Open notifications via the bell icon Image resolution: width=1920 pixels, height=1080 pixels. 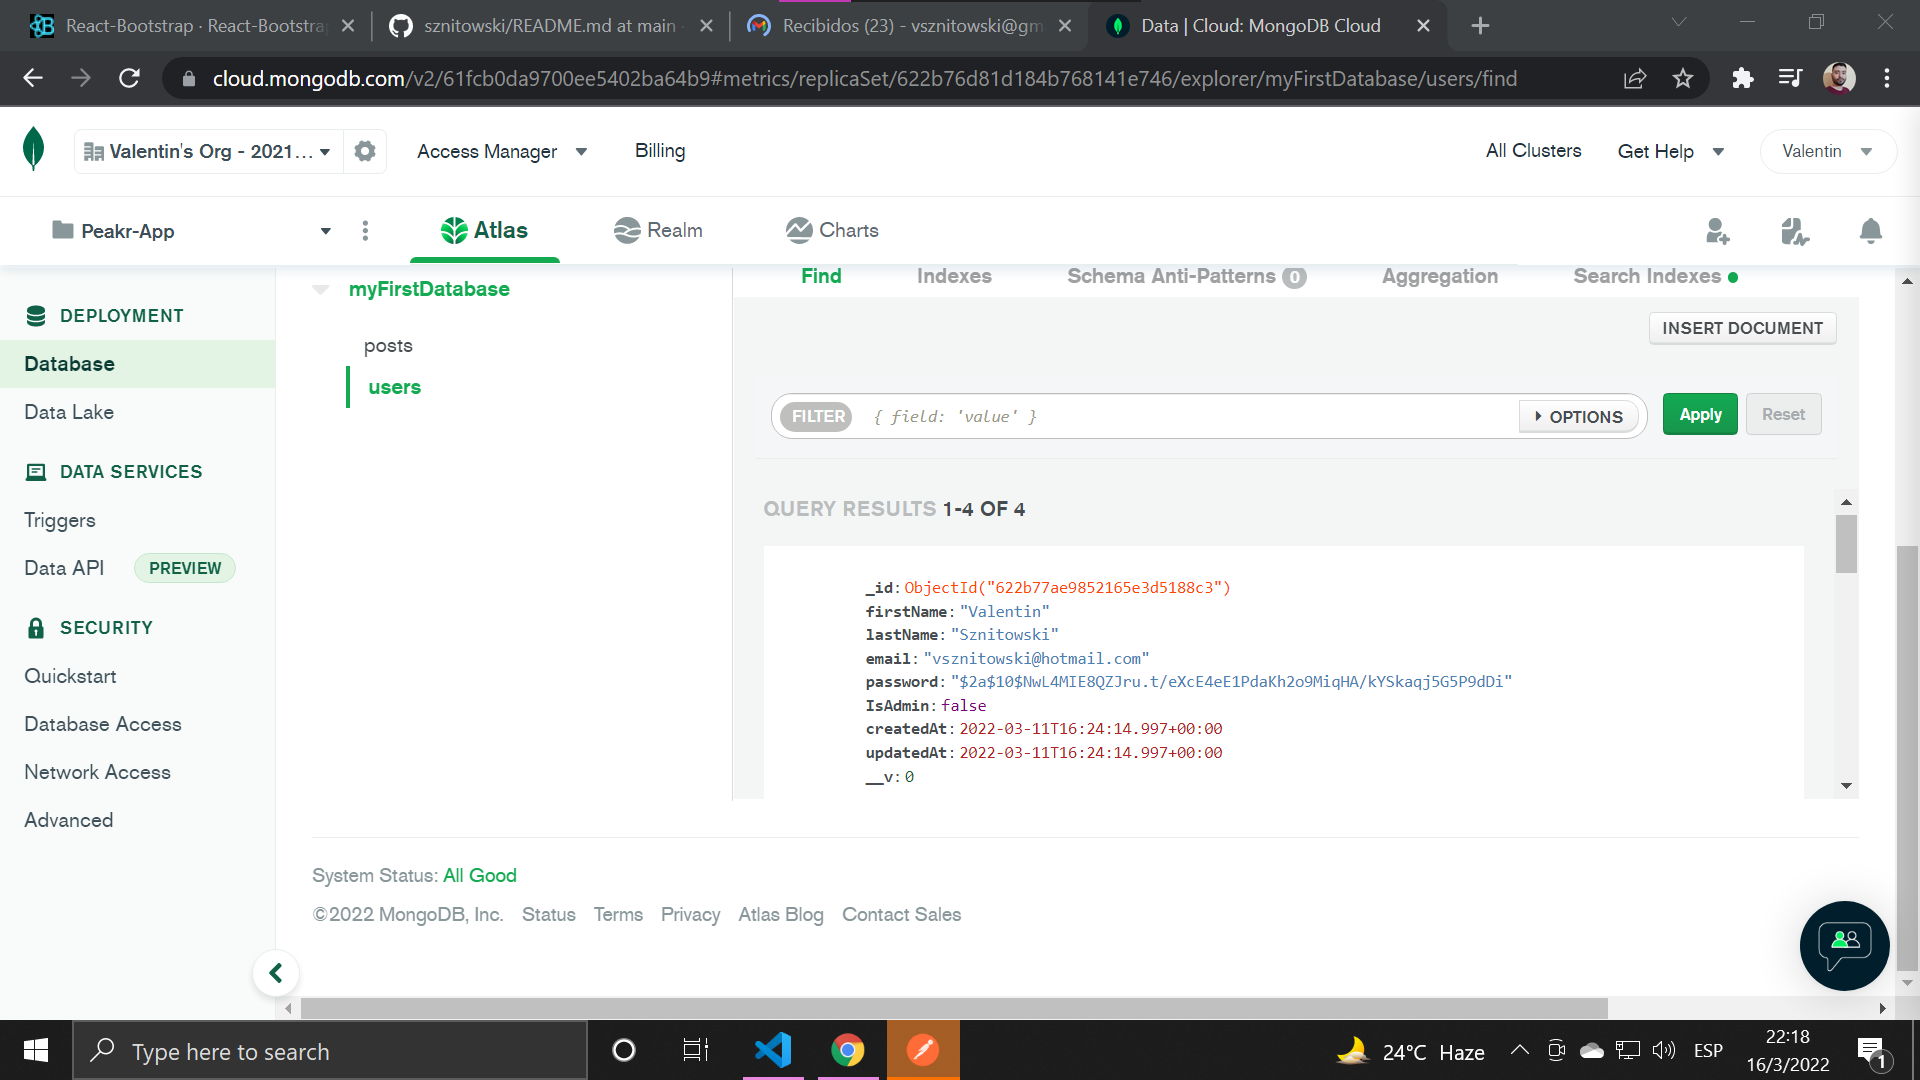tap(1870, 231)
